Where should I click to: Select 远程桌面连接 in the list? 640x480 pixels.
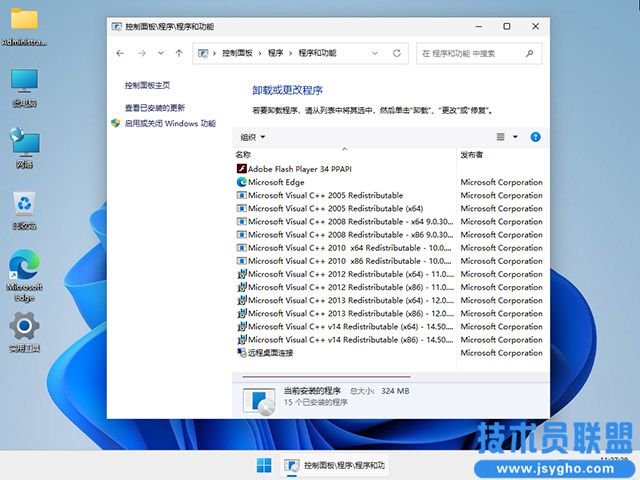270,353
